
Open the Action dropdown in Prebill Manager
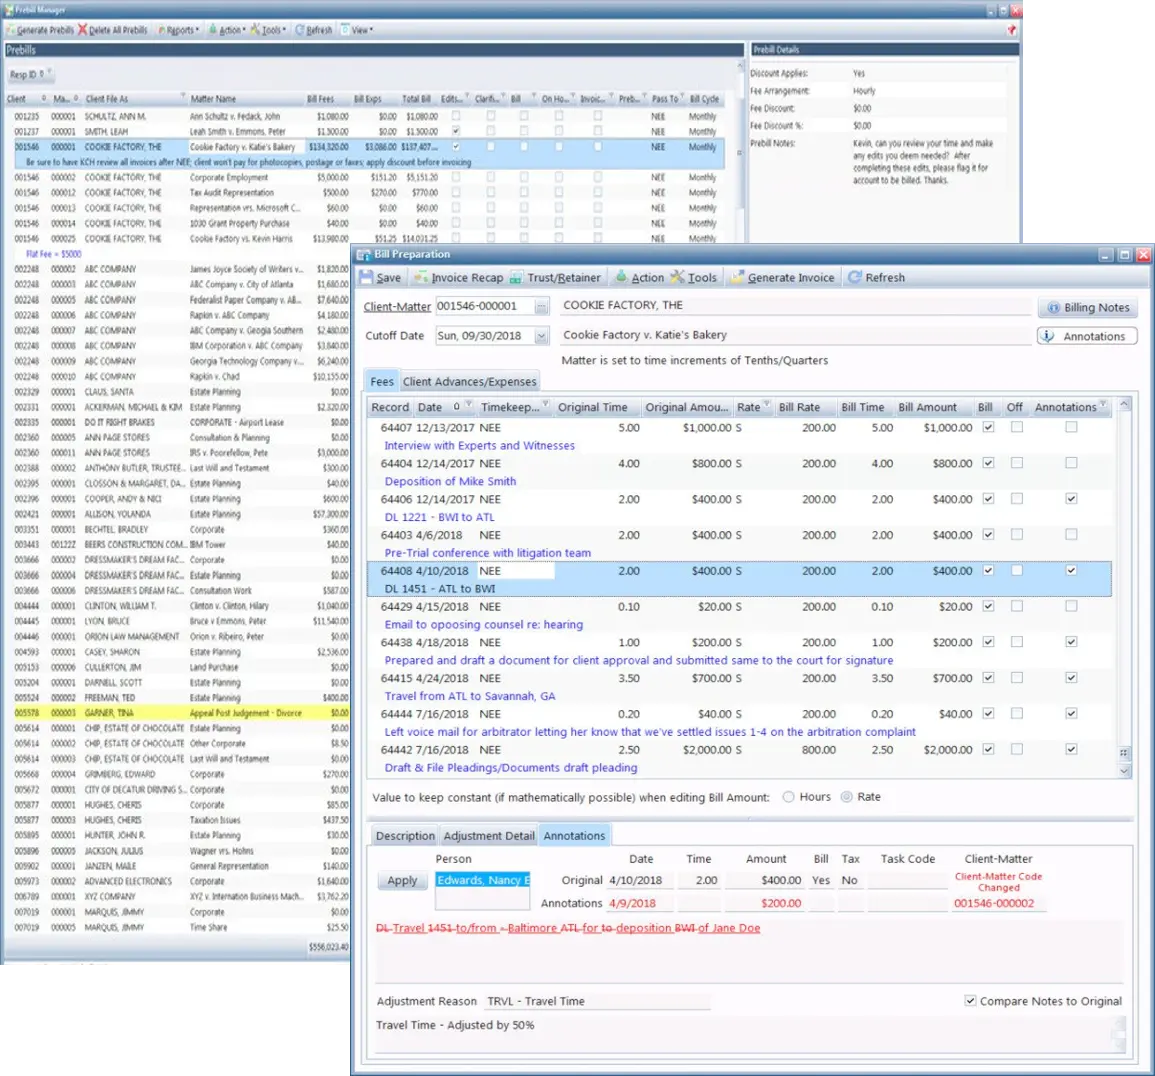click(x=229, y=29)
